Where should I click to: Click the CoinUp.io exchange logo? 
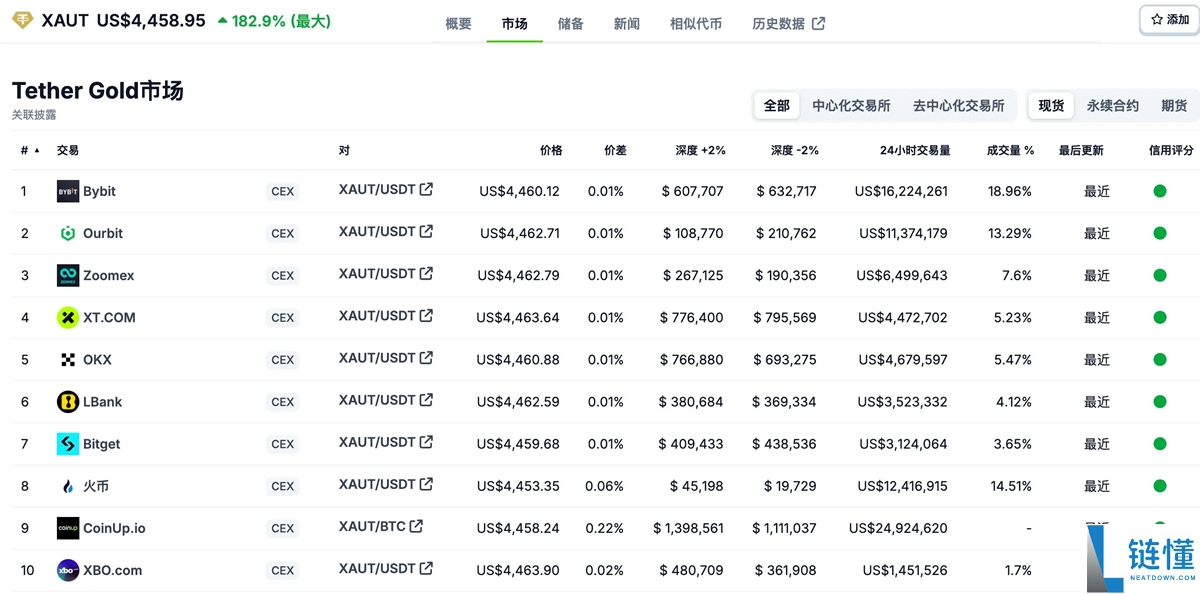[x=67, y=528]
